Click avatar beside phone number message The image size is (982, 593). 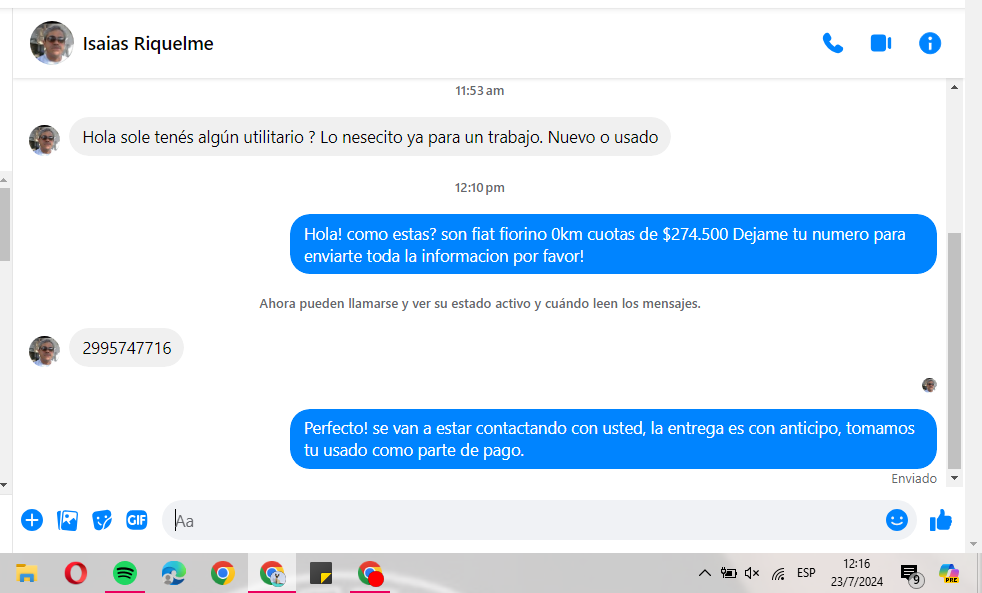tap(44, 351)
